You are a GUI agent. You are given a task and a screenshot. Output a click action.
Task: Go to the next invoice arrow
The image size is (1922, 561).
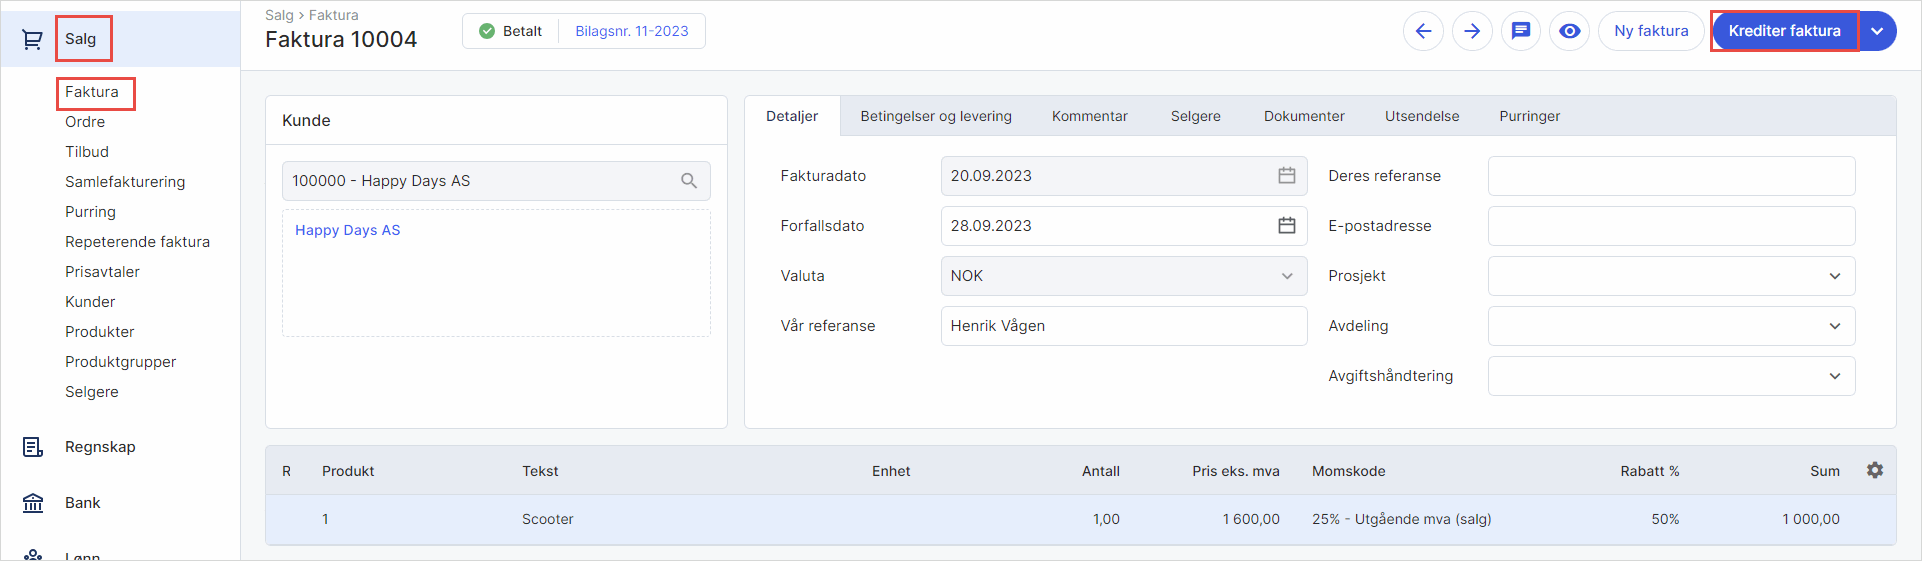coord(1472,31)
